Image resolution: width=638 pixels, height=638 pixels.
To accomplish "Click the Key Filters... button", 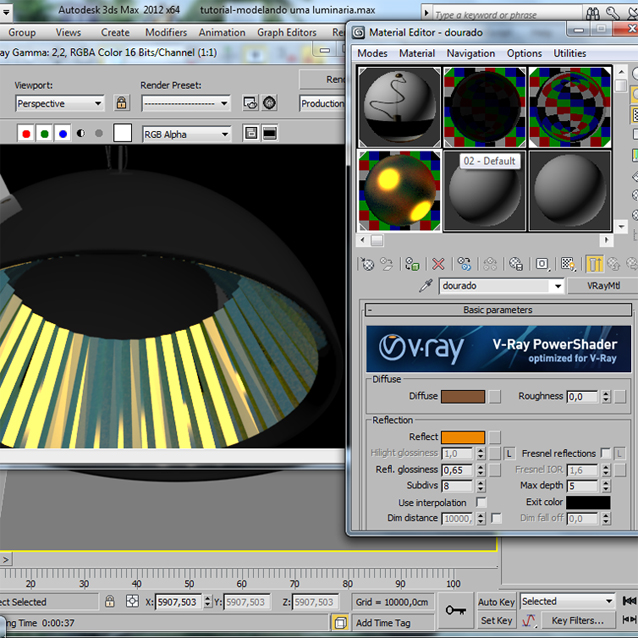I will 577,621.
